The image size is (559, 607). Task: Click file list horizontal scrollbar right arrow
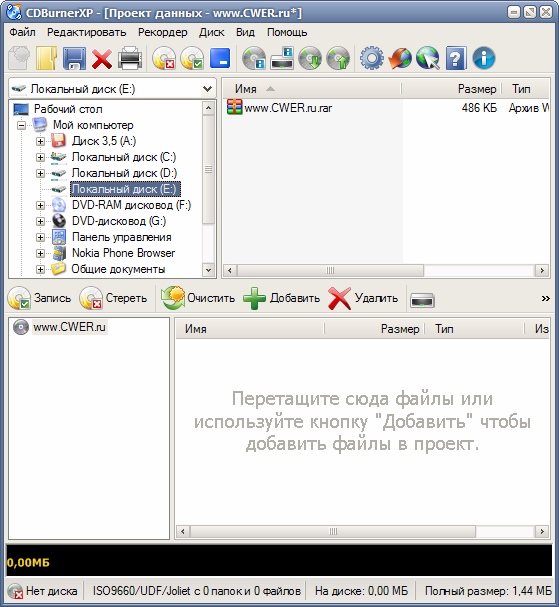[x=542, y=270]
